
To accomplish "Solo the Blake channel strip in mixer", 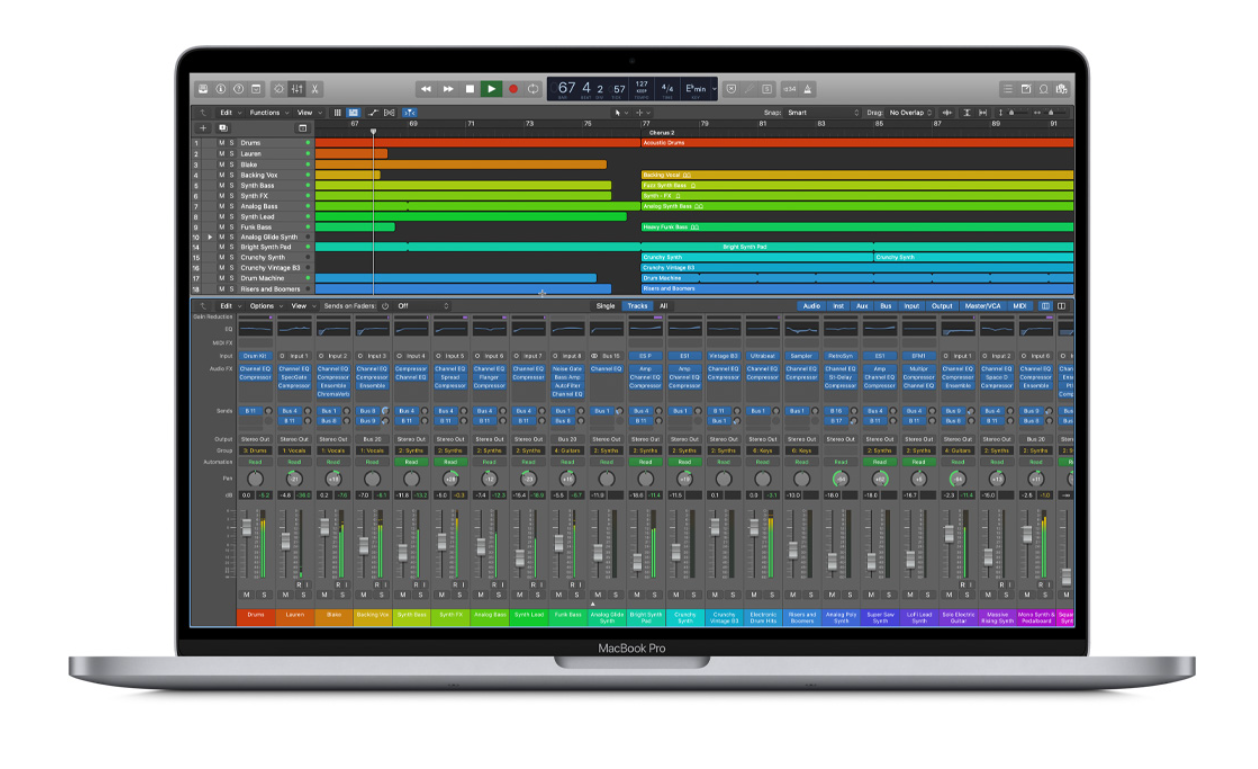I will point(342,594).
